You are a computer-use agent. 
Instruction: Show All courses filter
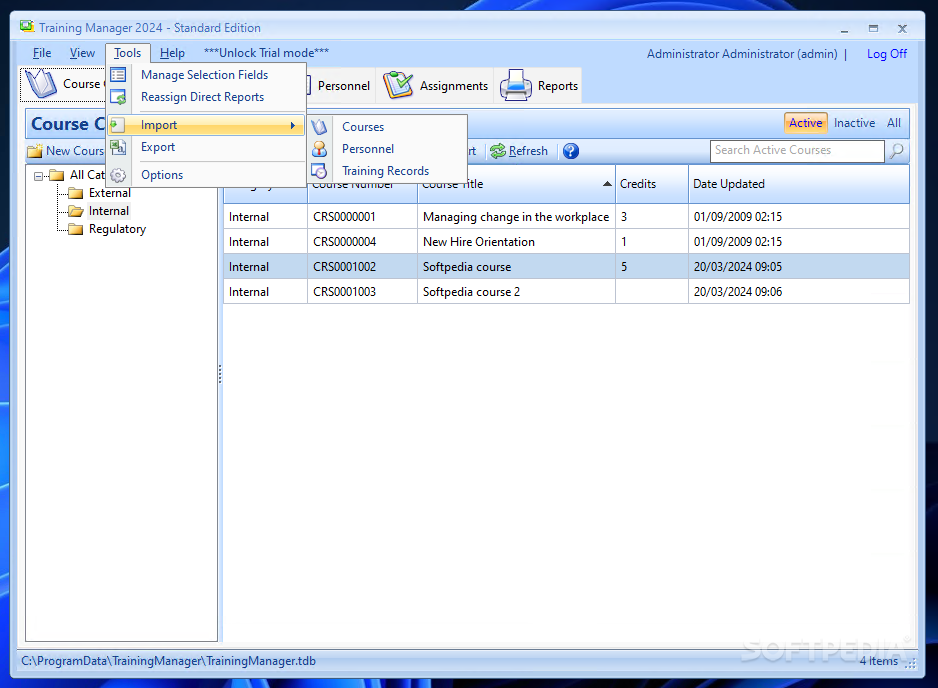coord(894,123)
